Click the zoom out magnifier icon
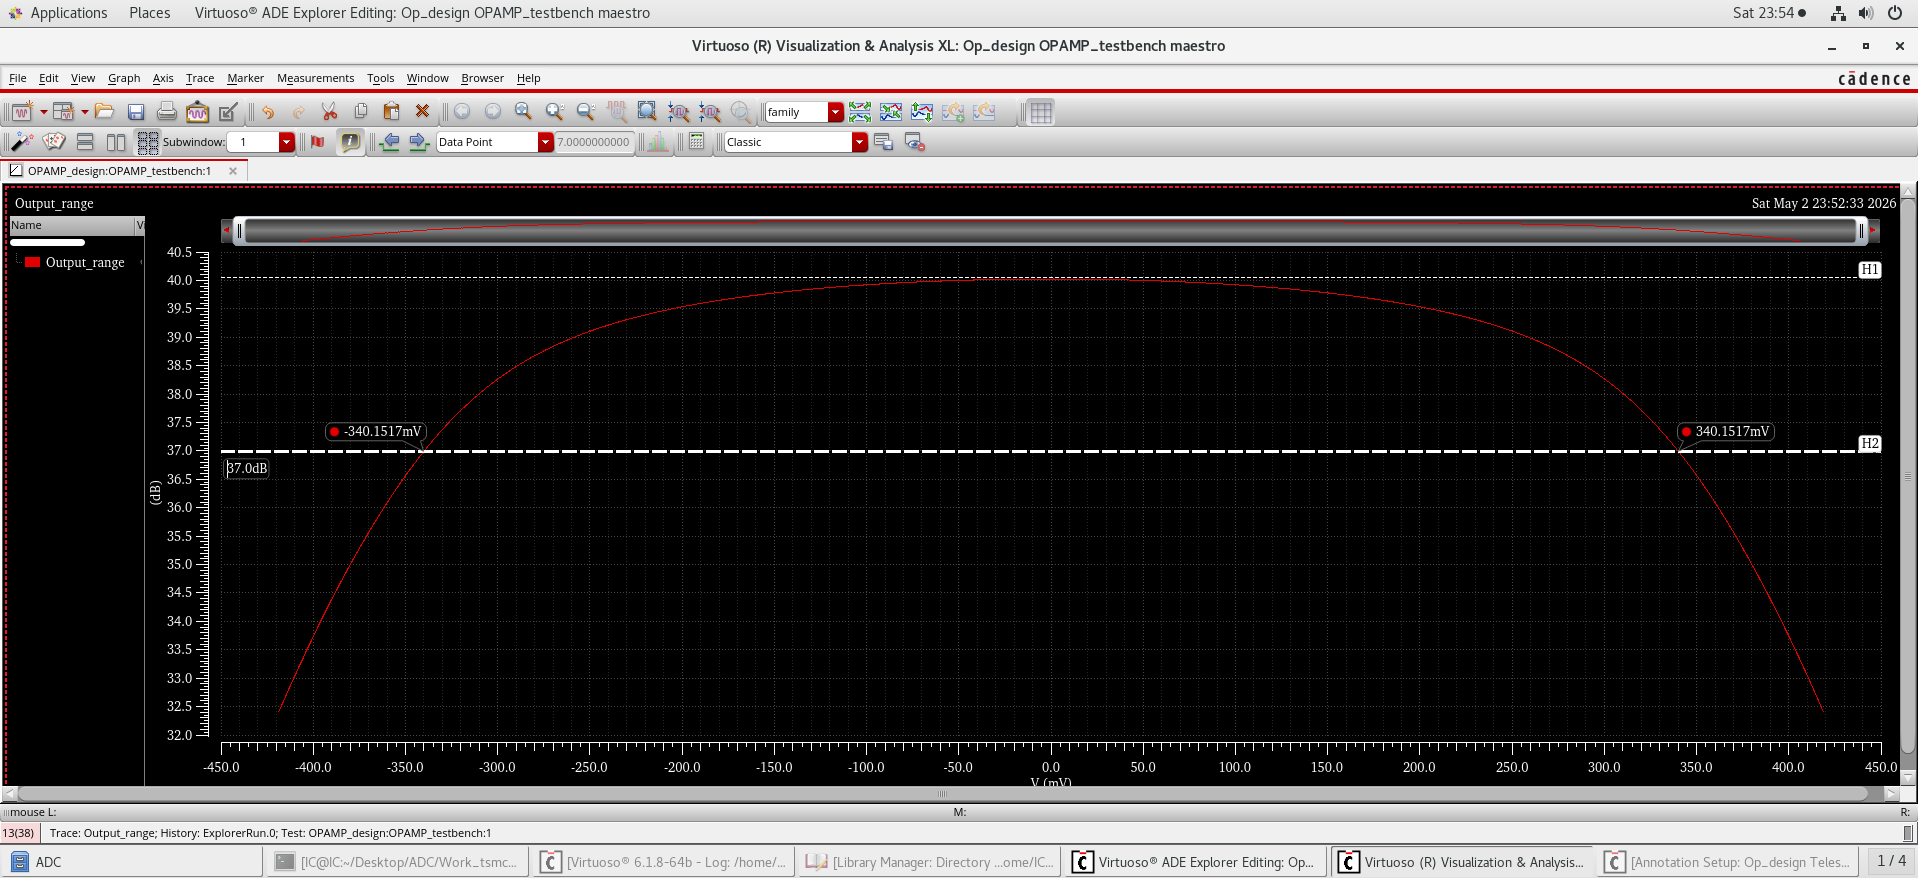The width and height of the screenshot is (1918, 878). (586, 112)
